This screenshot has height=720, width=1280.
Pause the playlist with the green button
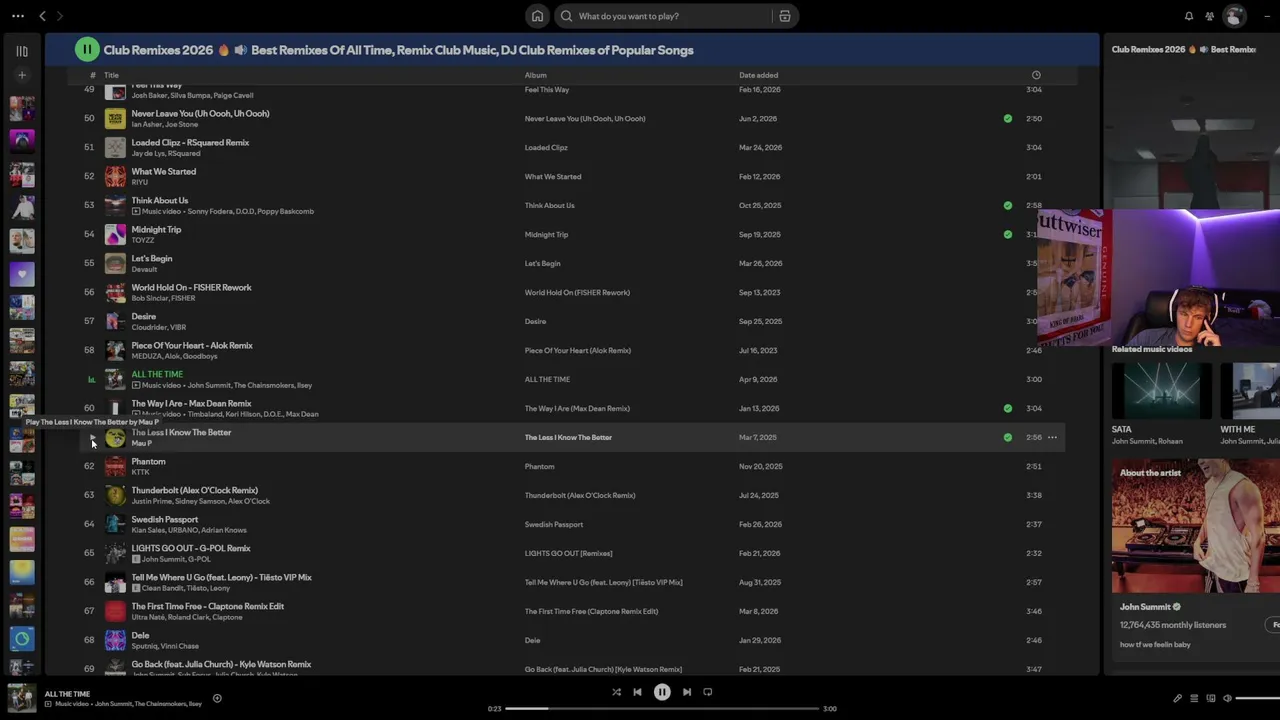(87, 49)
